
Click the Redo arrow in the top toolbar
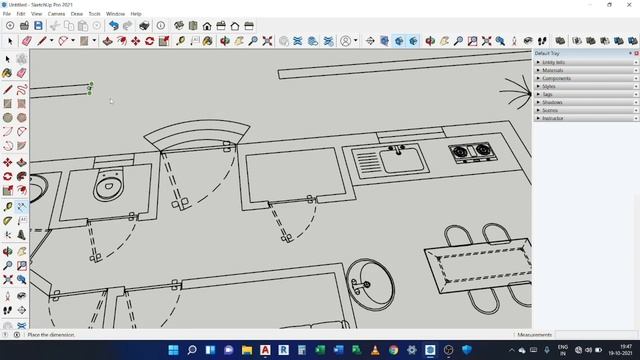(x=128, y=26)
